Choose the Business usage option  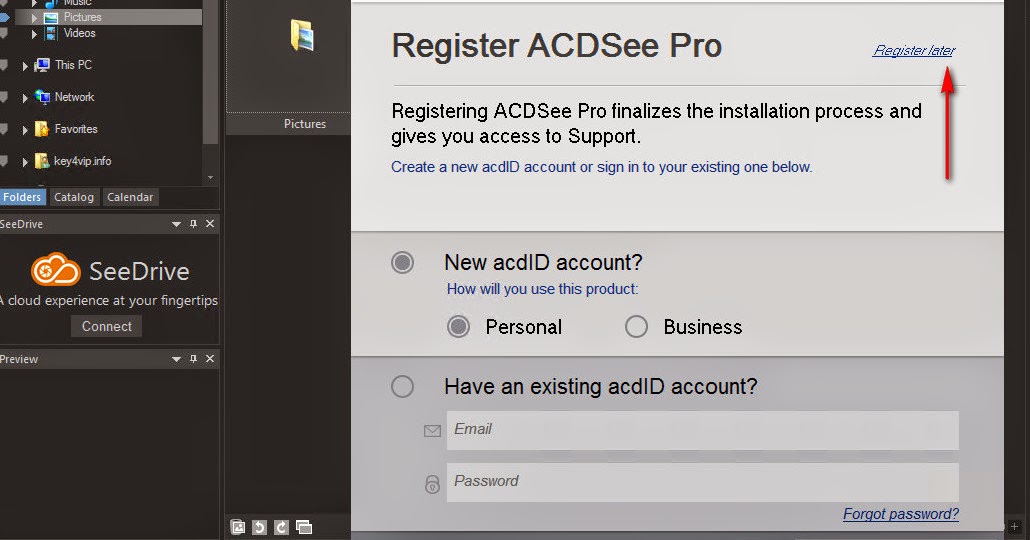pos(636,327)
